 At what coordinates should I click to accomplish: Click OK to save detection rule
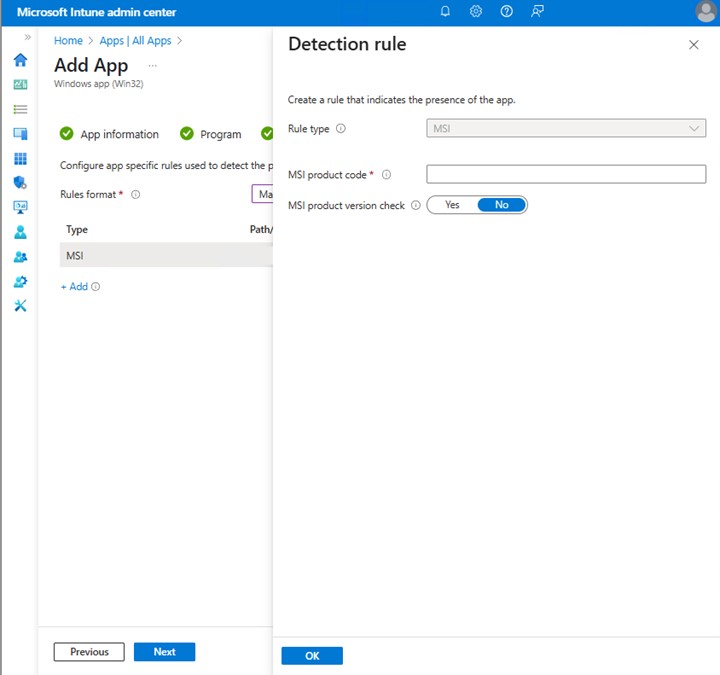[312, 655]
